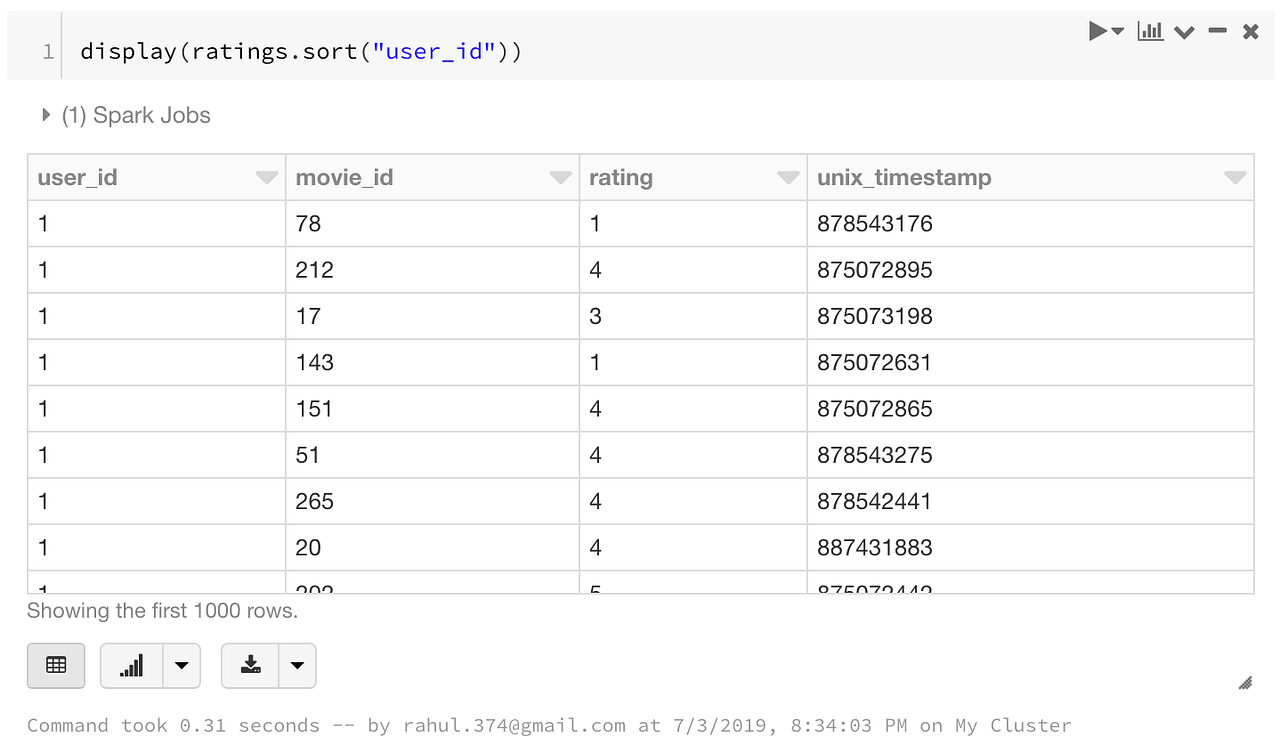Open the user_id column filter dropdown
The height and width of the screenshot is (753, 1280).
[266, 177]
